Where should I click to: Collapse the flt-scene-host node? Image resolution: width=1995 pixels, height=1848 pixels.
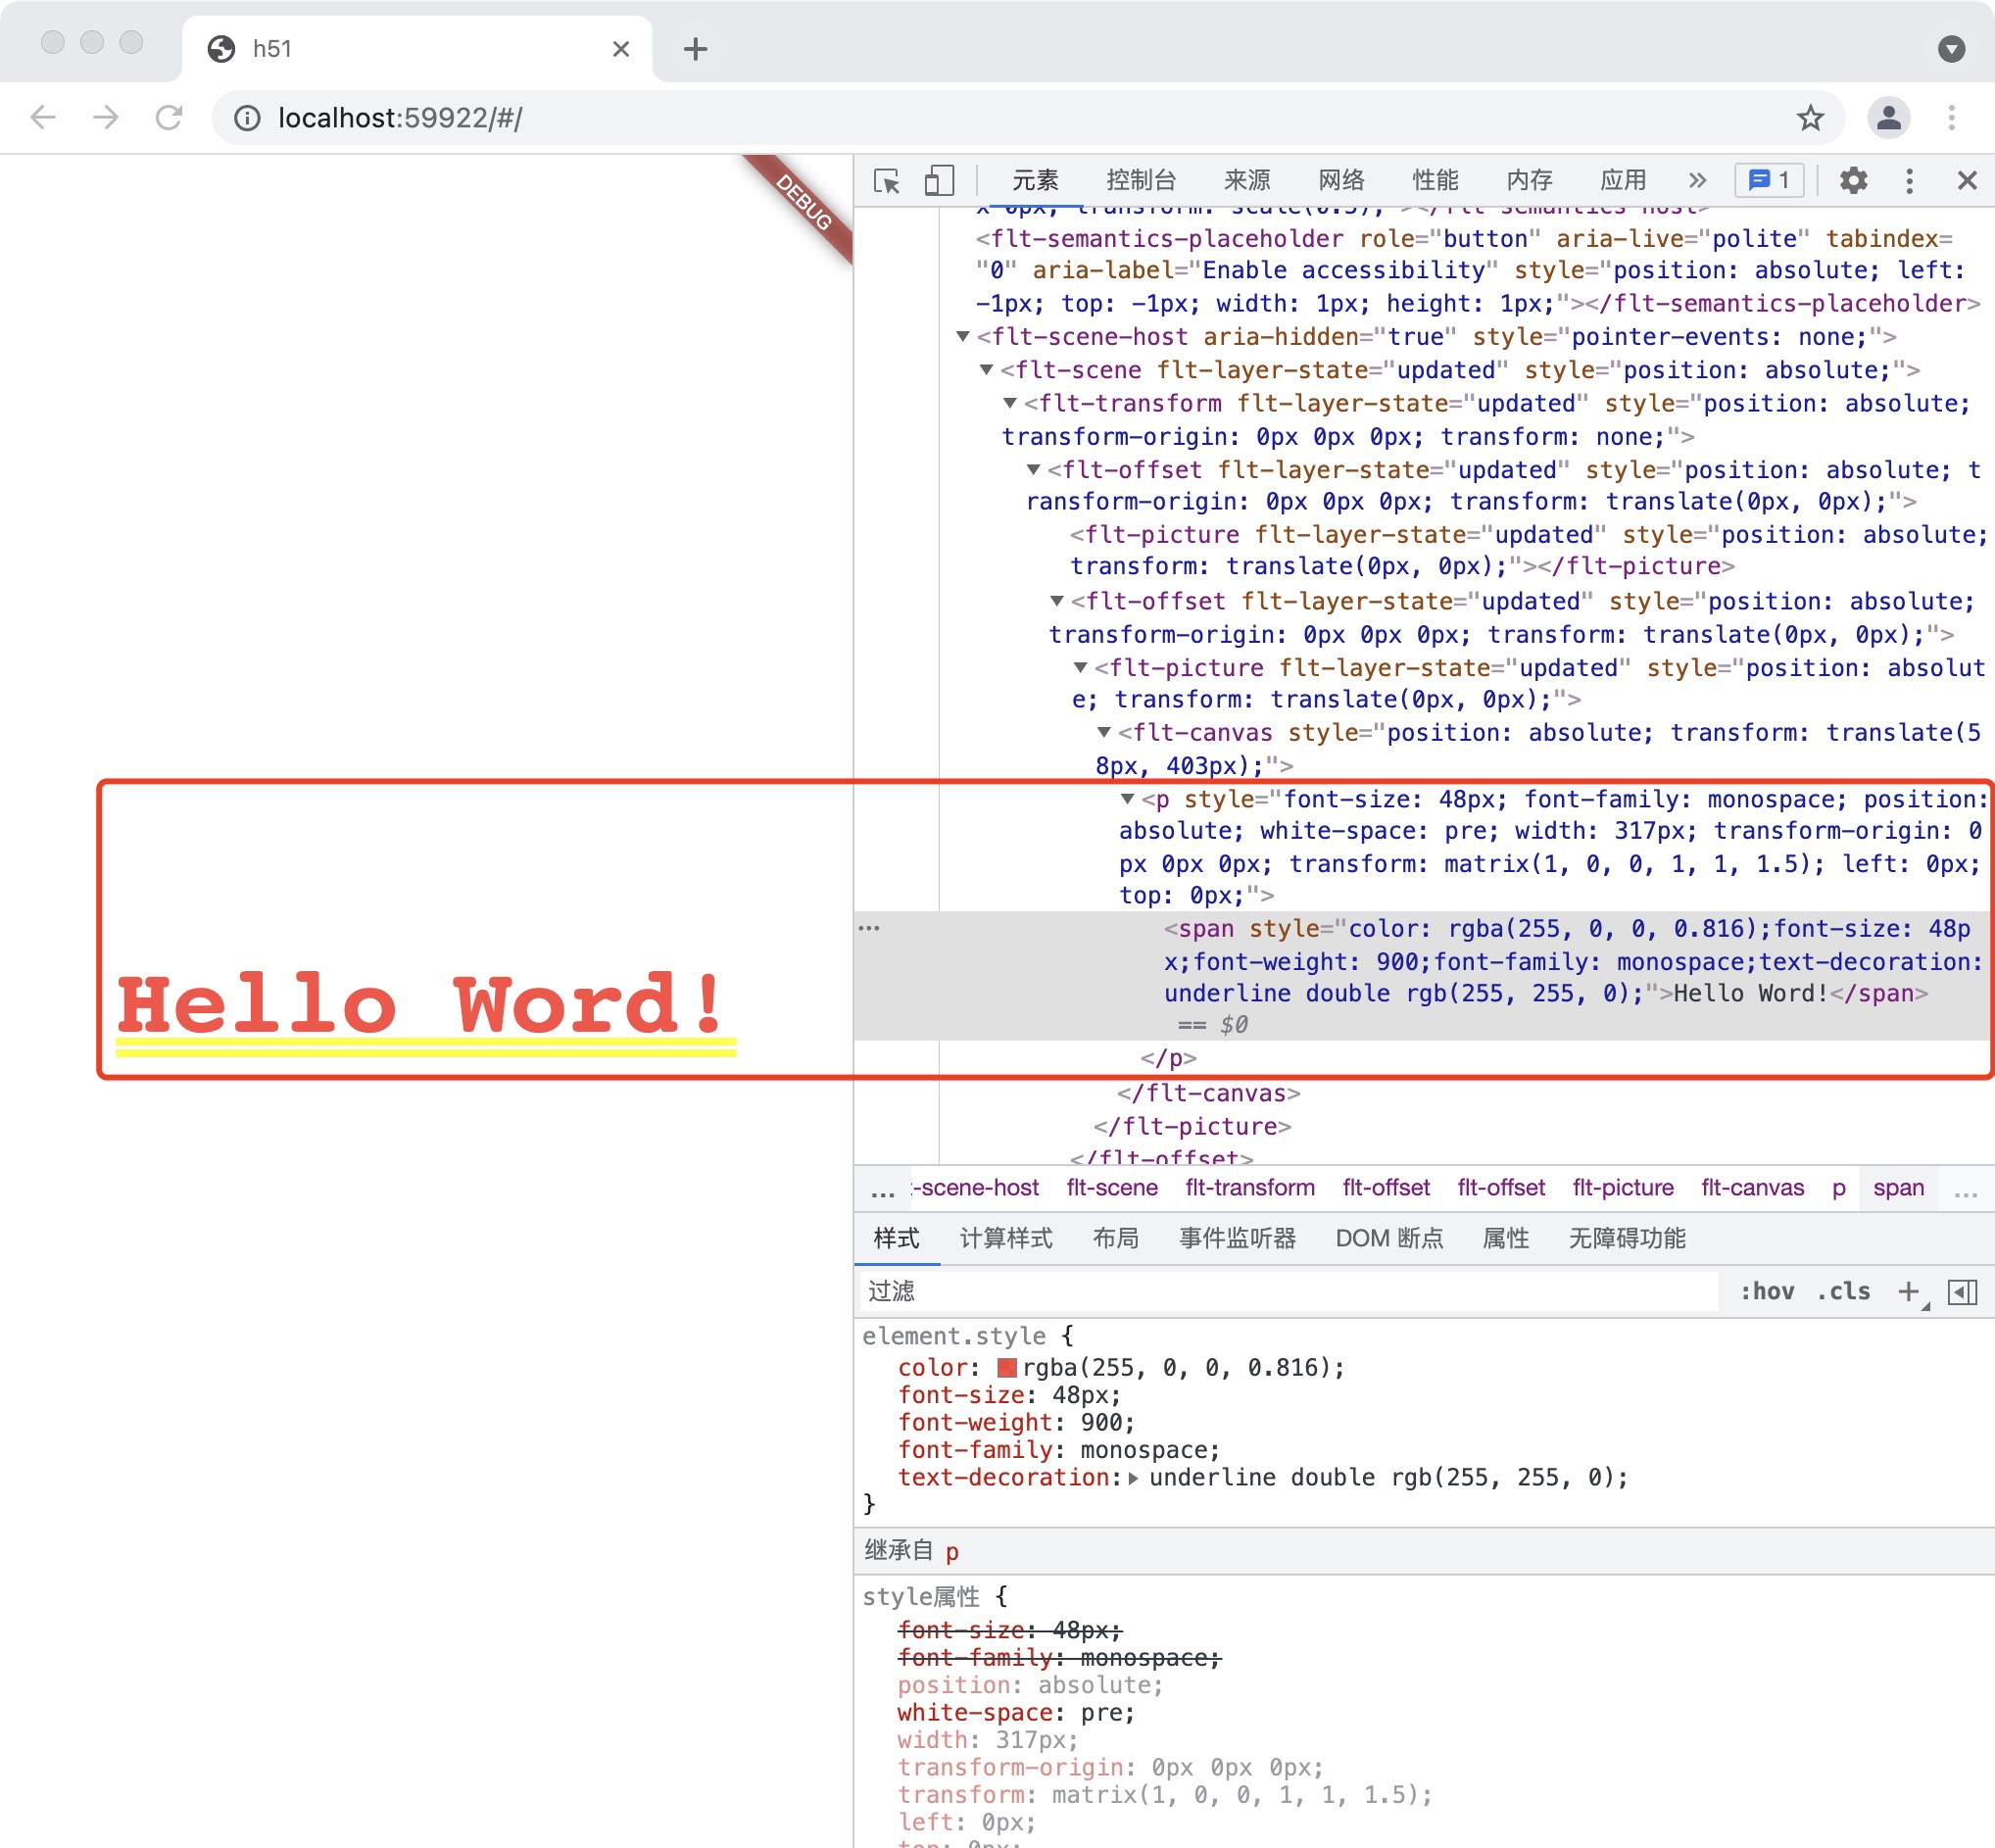962,337
